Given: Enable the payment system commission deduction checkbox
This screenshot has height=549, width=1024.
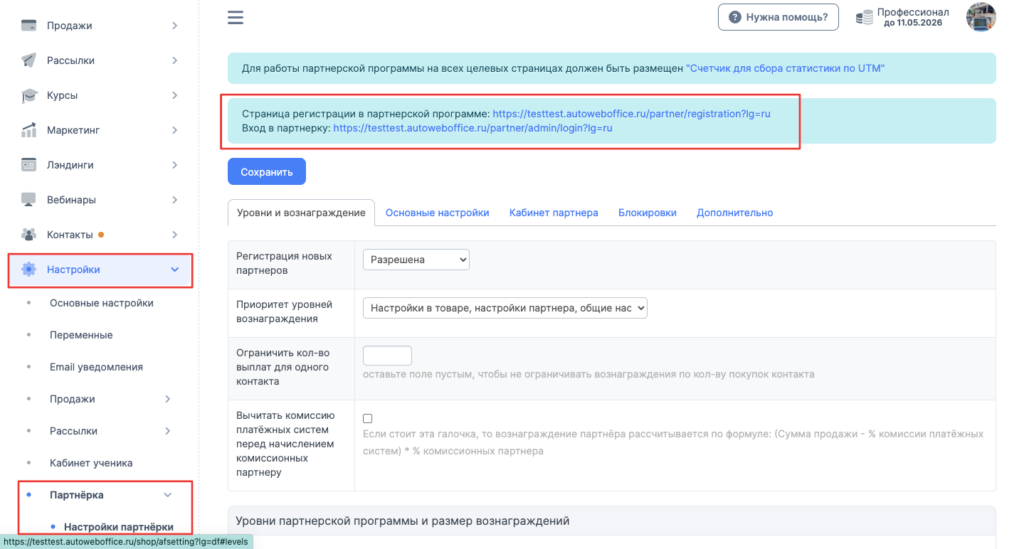Looking at the screenshot, I should (x=368, y=418).
